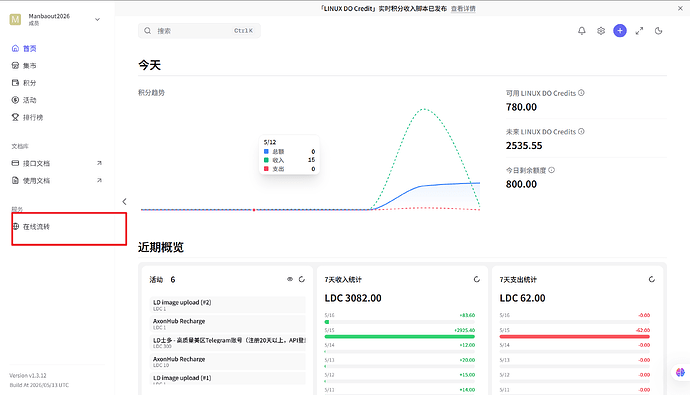The image size is (690, 395).
Task: Switch to dark mode with moon icon
Action: [x=658, y=31]
